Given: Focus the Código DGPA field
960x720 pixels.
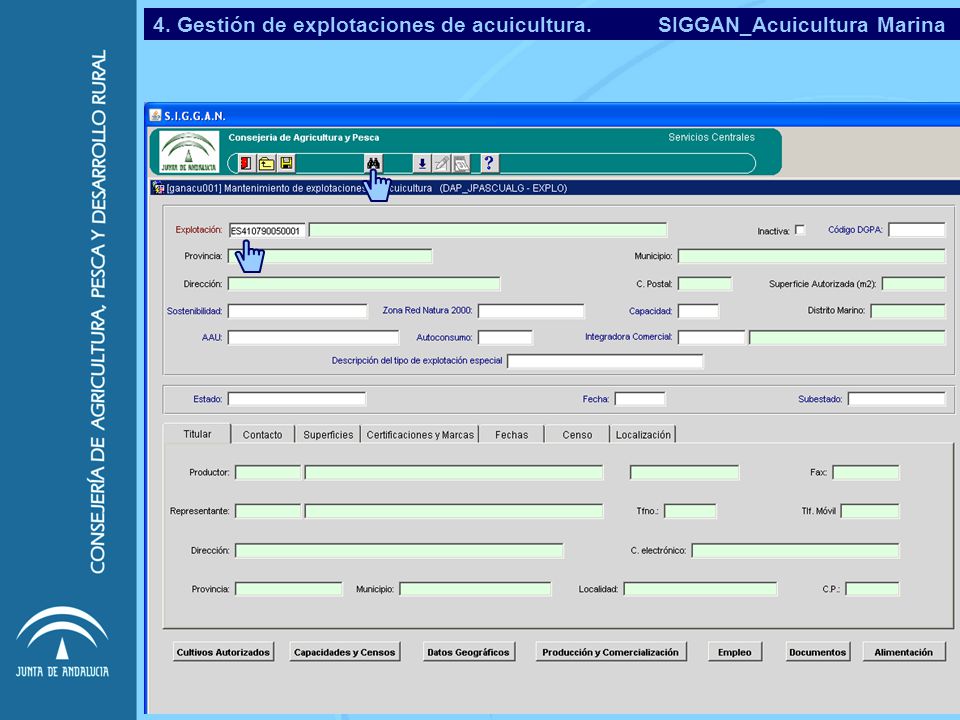Looking at the screenshot, I should (x=917, y=230).
